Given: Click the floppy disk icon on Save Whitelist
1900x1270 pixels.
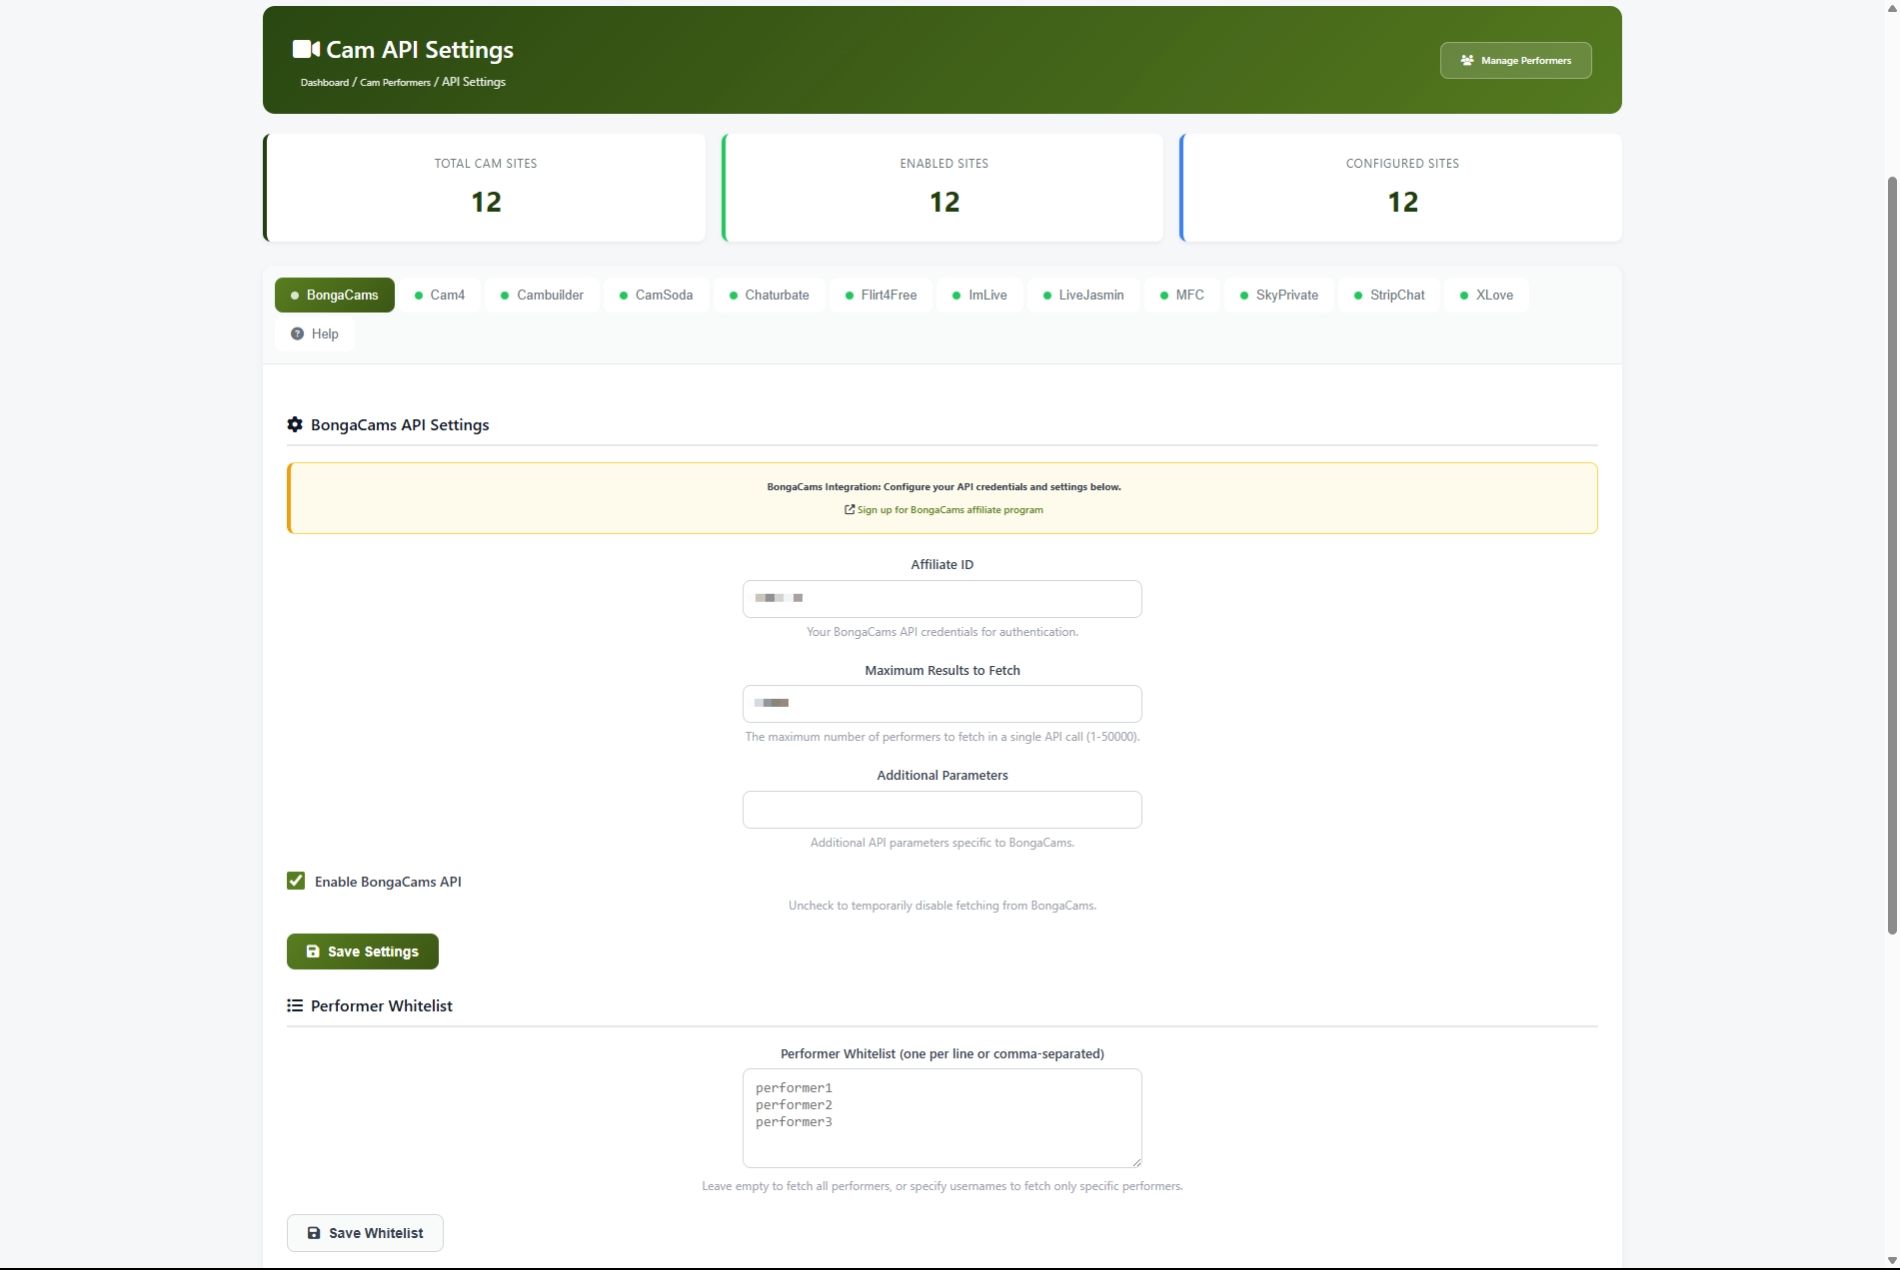Looking at the screenshot, I should pyautogui.click(x=314, y=1233).
